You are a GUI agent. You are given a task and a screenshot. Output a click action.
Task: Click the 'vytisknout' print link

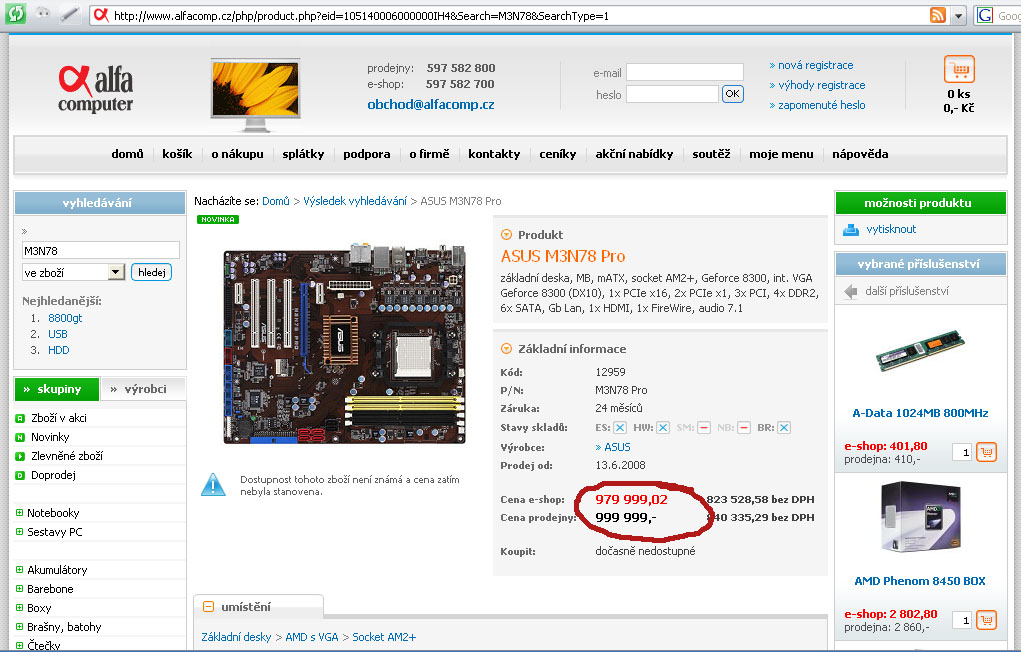point(891,229)
